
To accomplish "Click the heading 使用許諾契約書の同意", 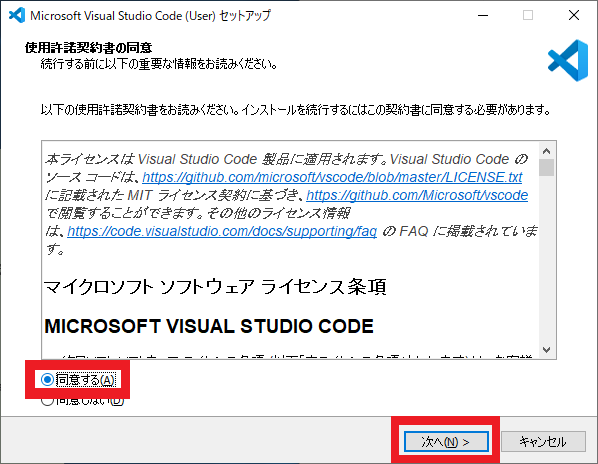I will pyautogui.click(x=88, y=48).
